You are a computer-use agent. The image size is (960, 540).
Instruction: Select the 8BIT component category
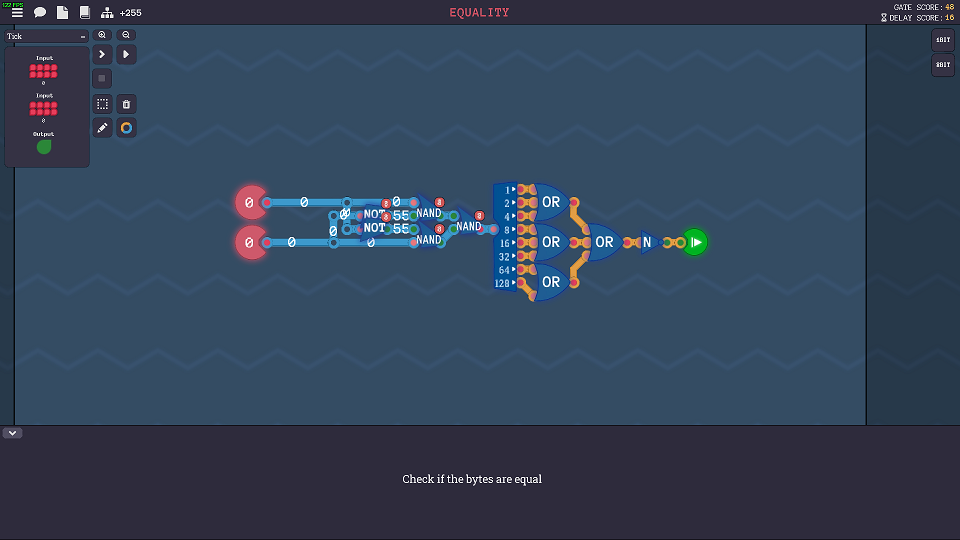click(942, 65)
